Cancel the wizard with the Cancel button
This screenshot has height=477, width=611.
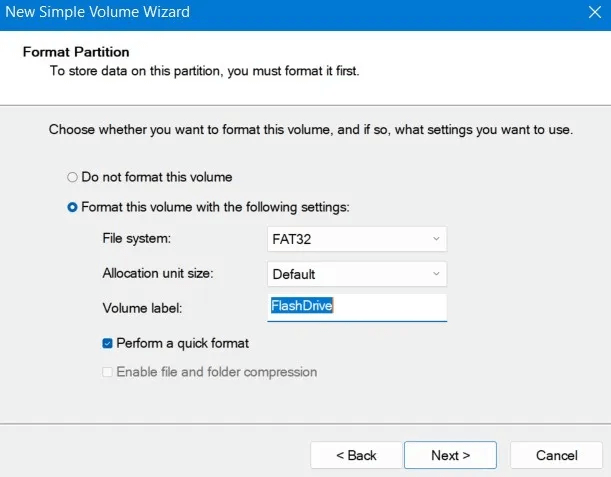coord(556,455)
